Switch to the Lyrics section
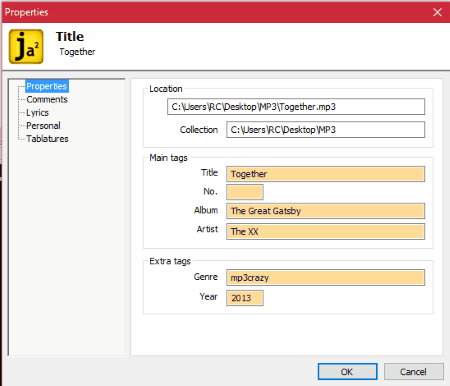450x386 pixels. tap(38, 113)
